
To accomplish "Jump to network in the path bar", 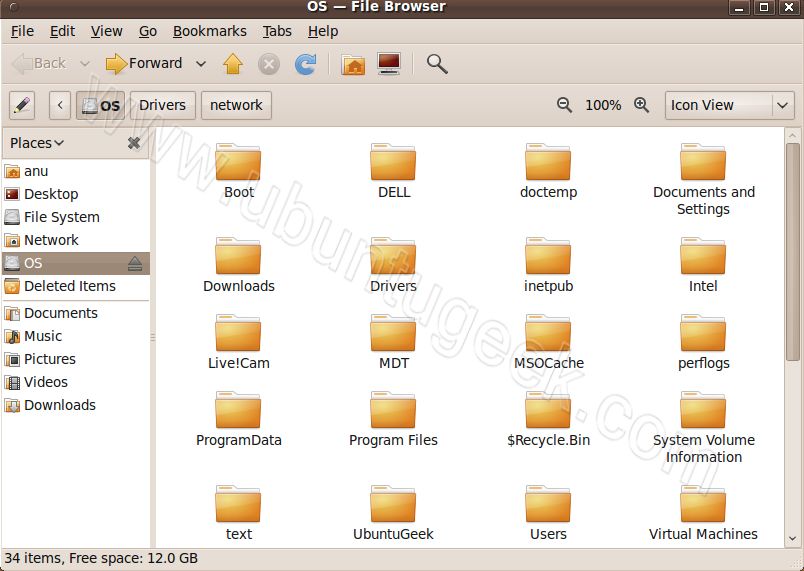I will tap(236, 106).
